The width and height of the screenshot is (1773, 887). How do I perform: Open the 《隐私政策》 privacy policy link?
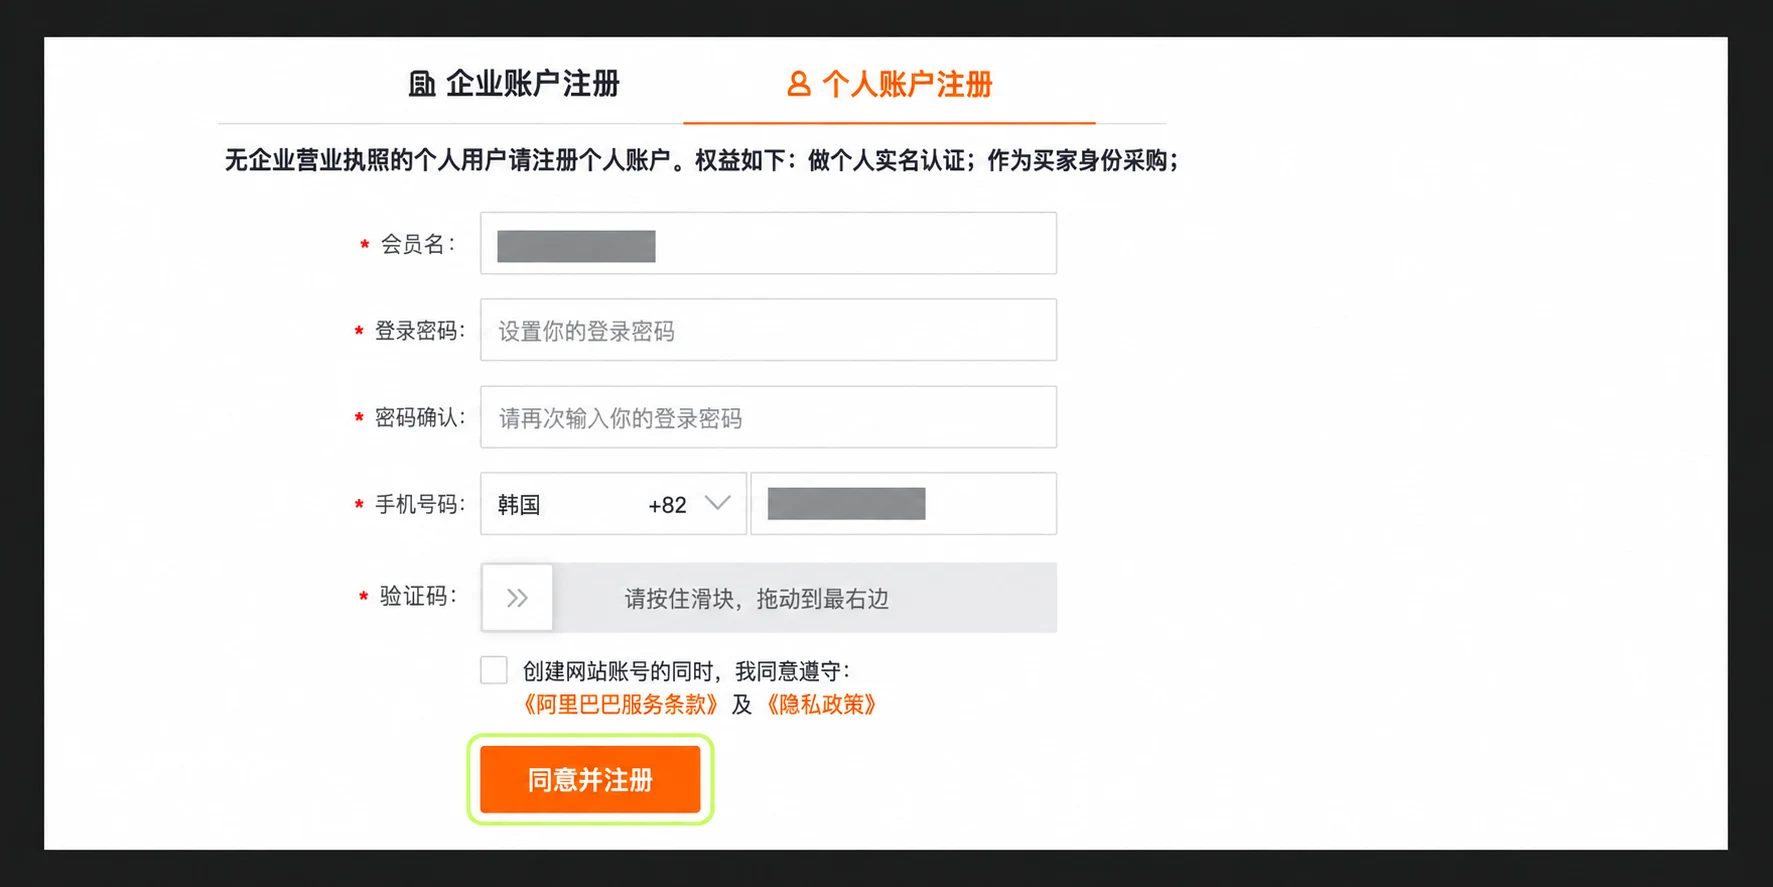[821, 705]
